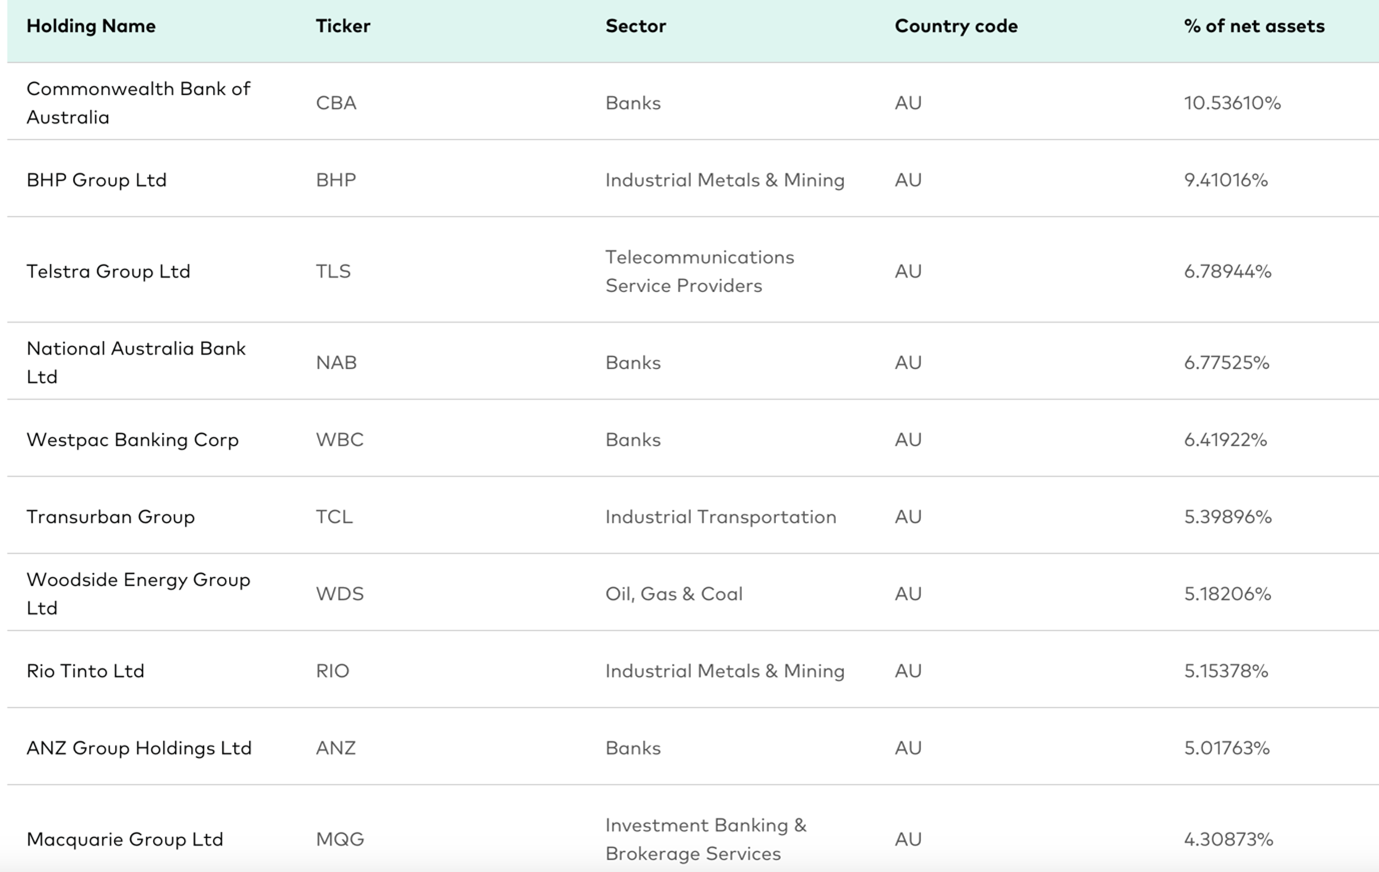
Task: Click the Sector column header
Action: [x=635, y=26]
